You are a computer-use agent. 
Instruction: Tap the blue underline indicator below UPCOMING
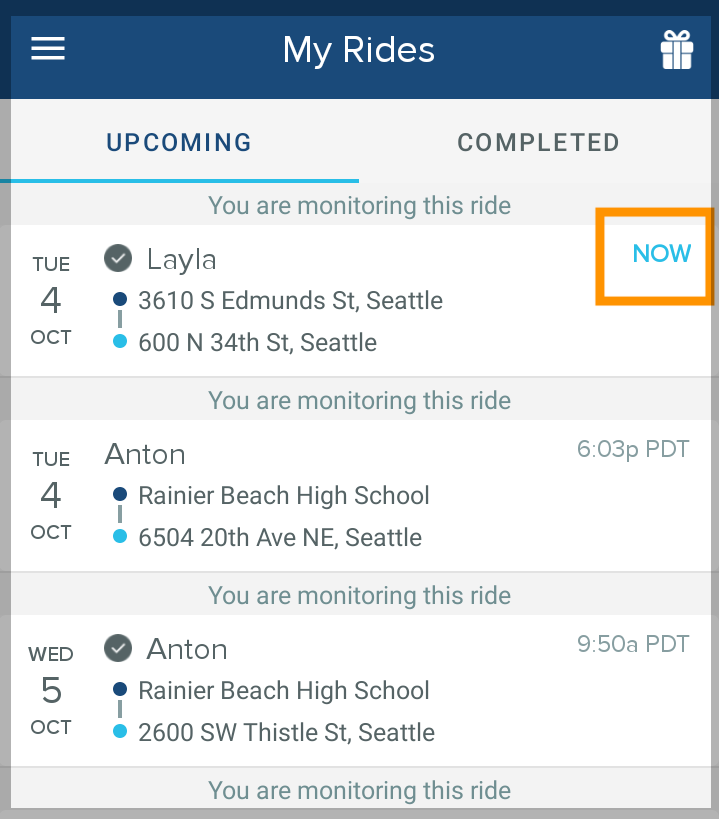179,180
